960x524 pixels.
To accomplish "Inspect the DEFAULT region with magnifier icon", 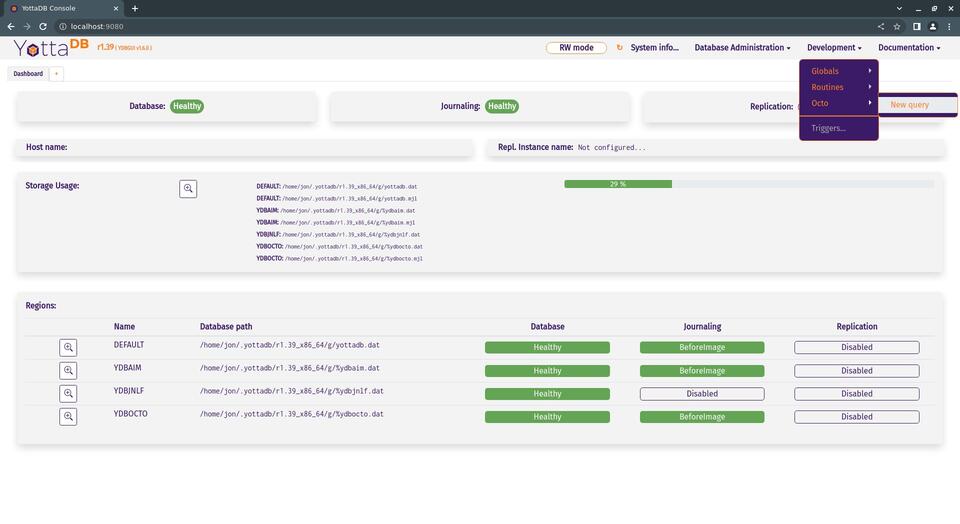I will [x=68, y=347].
